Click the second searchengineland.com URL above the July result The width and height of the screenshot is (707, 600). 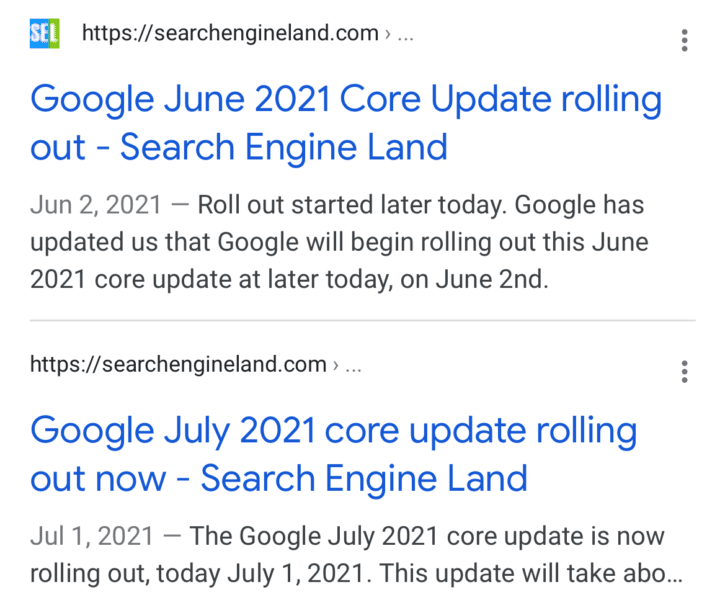coord(178,364)
